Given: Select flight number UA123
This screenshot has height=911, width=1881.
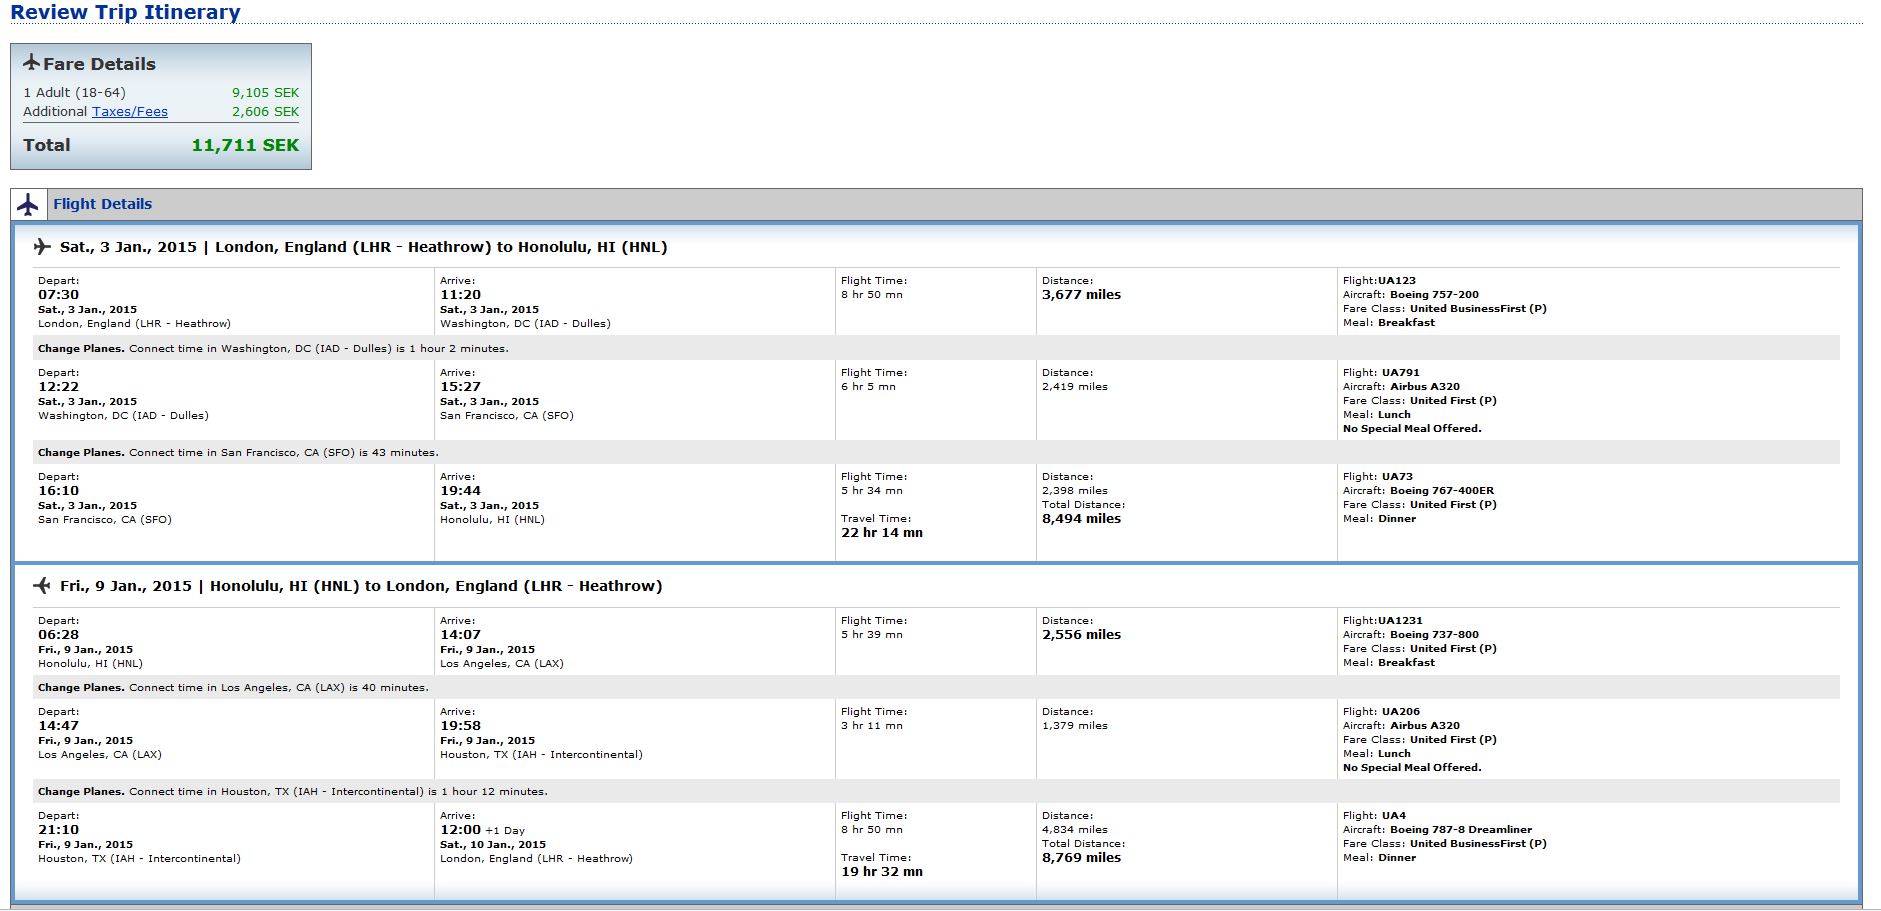Looking at the screenshot, I should [1397, 281].
